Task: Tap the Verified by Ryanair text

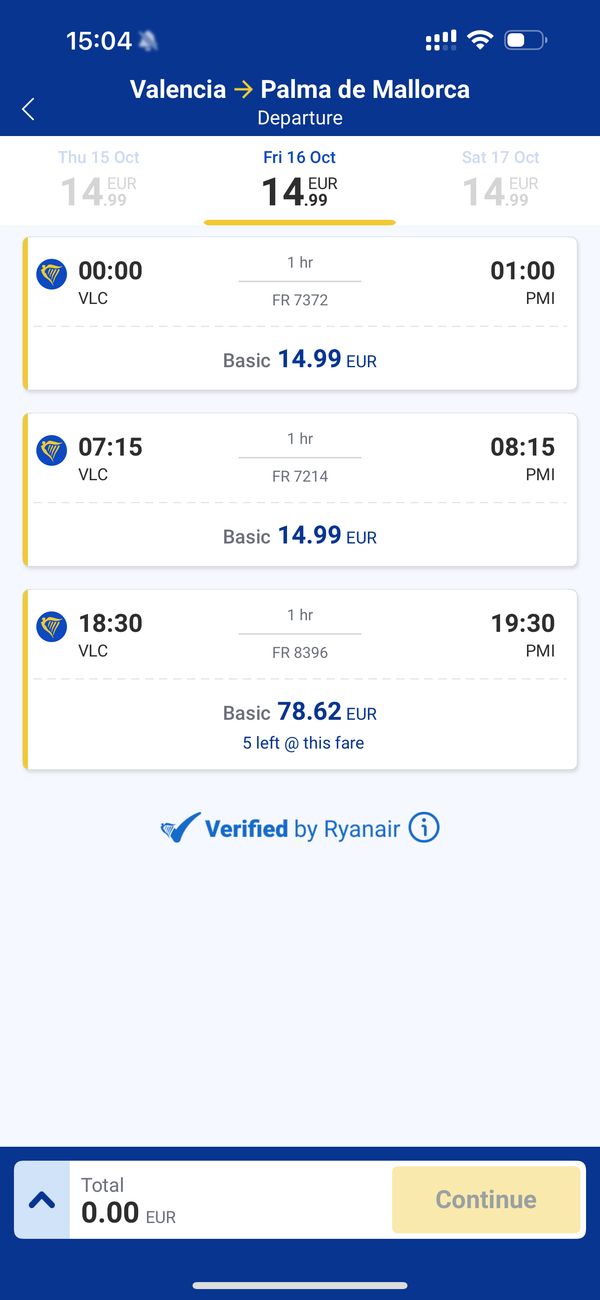Action: click(x=302, y=828)
